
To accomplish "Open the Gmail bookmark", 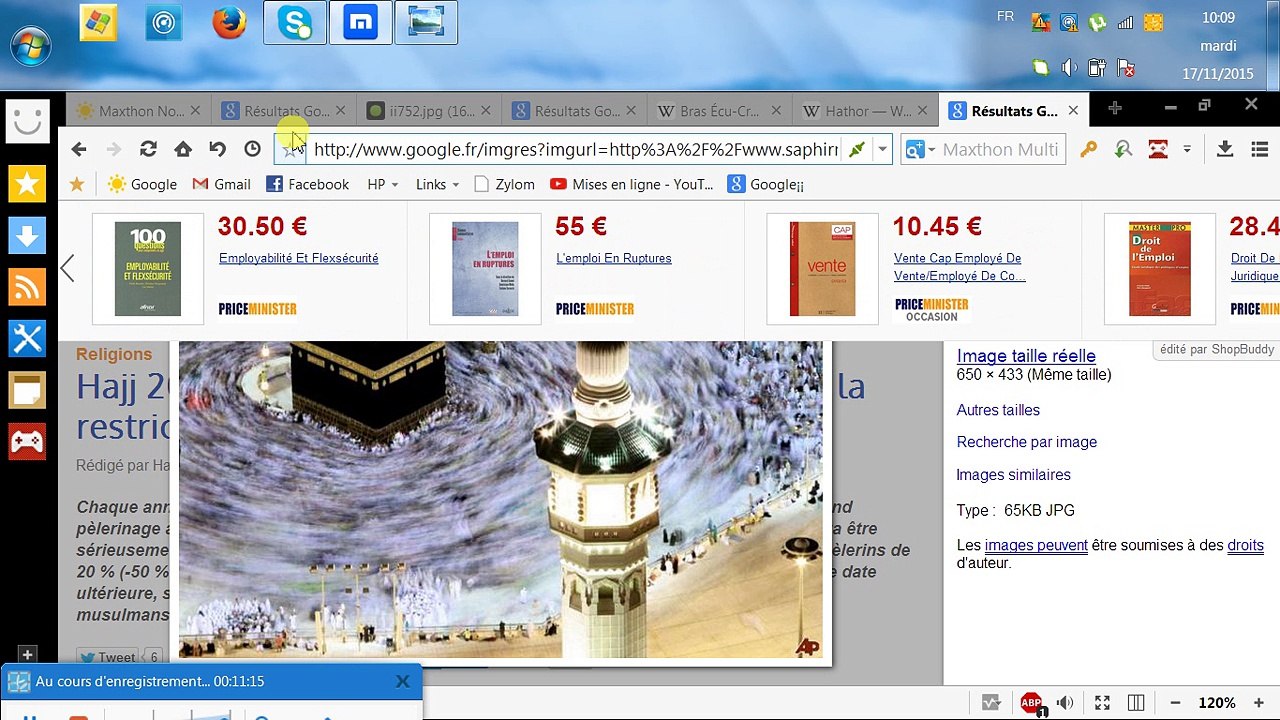I will [x=221, y=184].
